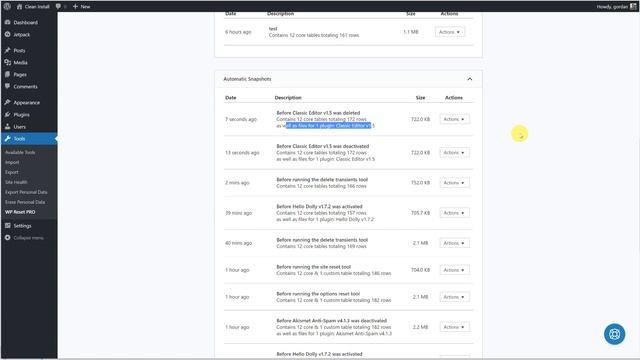This screenshot has width=640, height=360.
Task: Click the Pages icon in sidebar
Action: 7,74
